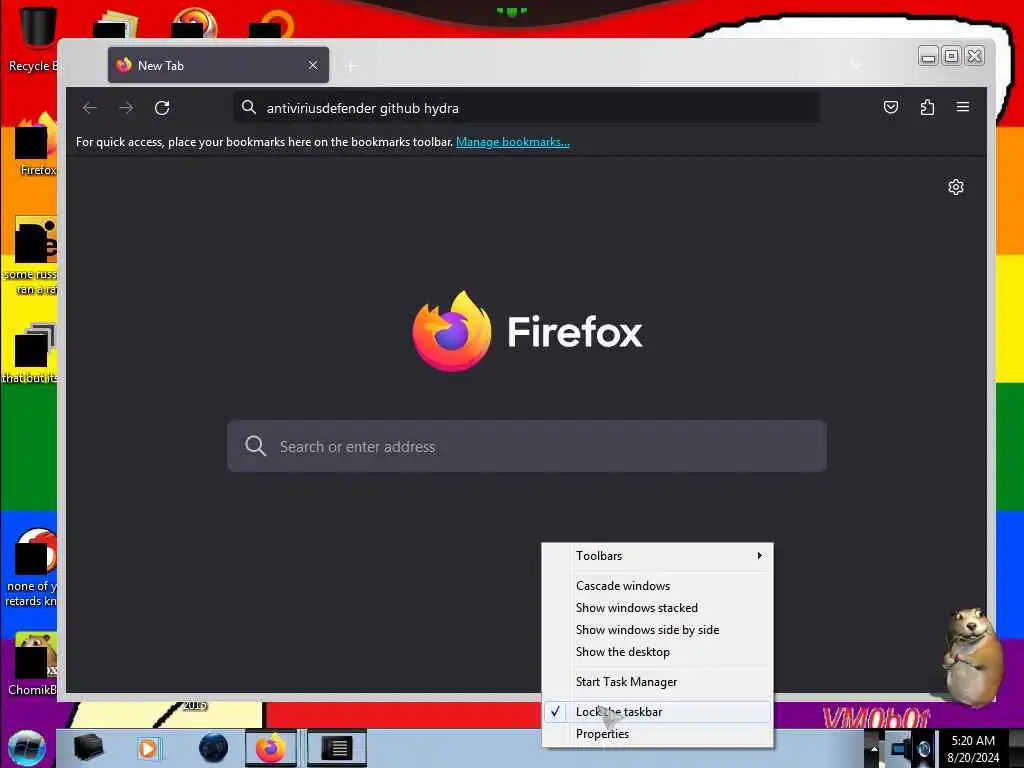Click the clock showing 5:20 AM
The height and width of the screenshot is (768, 1024).
coord(973,749)
